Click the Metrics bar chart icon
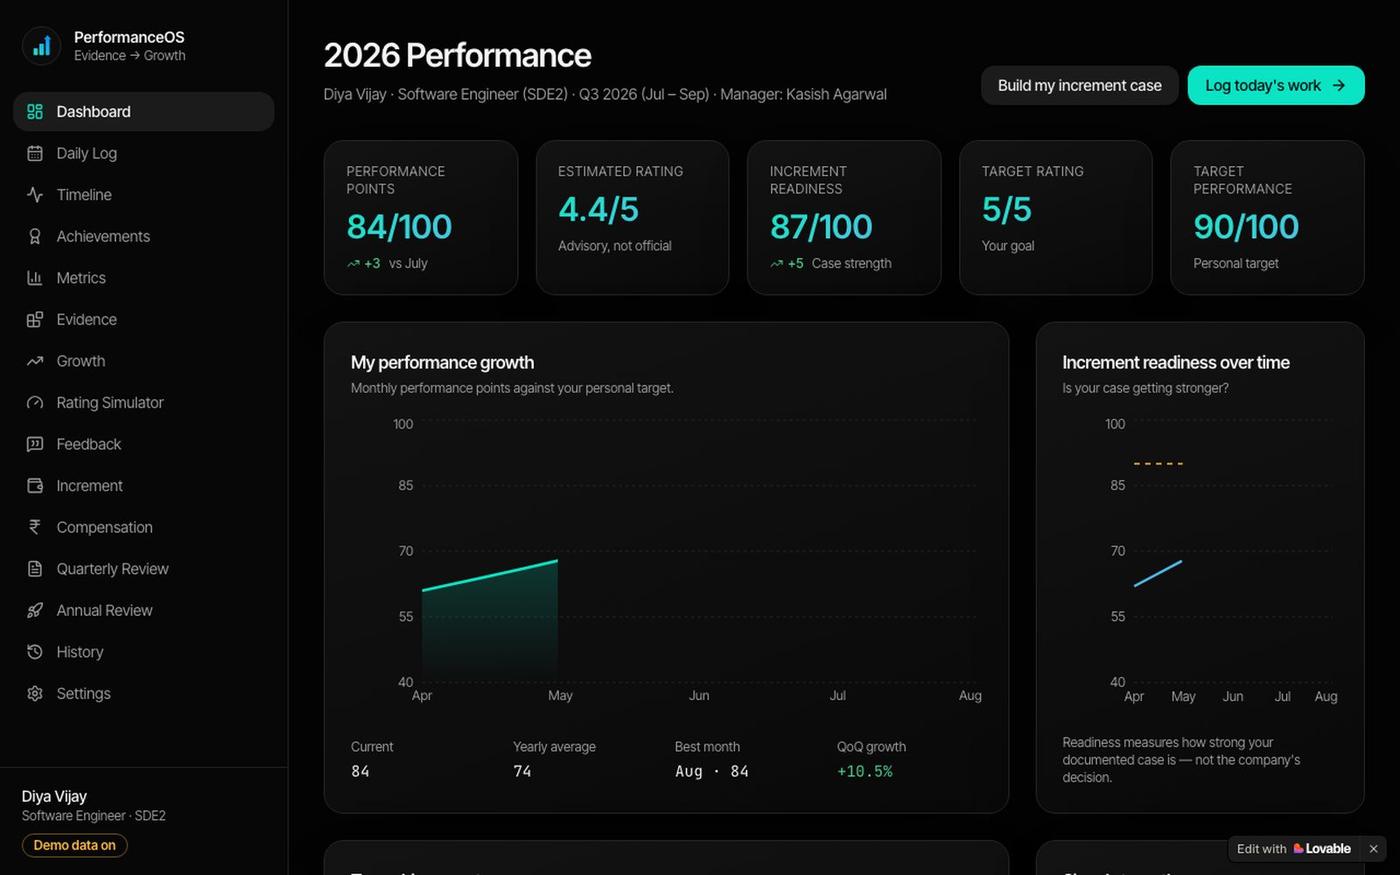This screenshot has height=875, width=1400. [35, 278]
